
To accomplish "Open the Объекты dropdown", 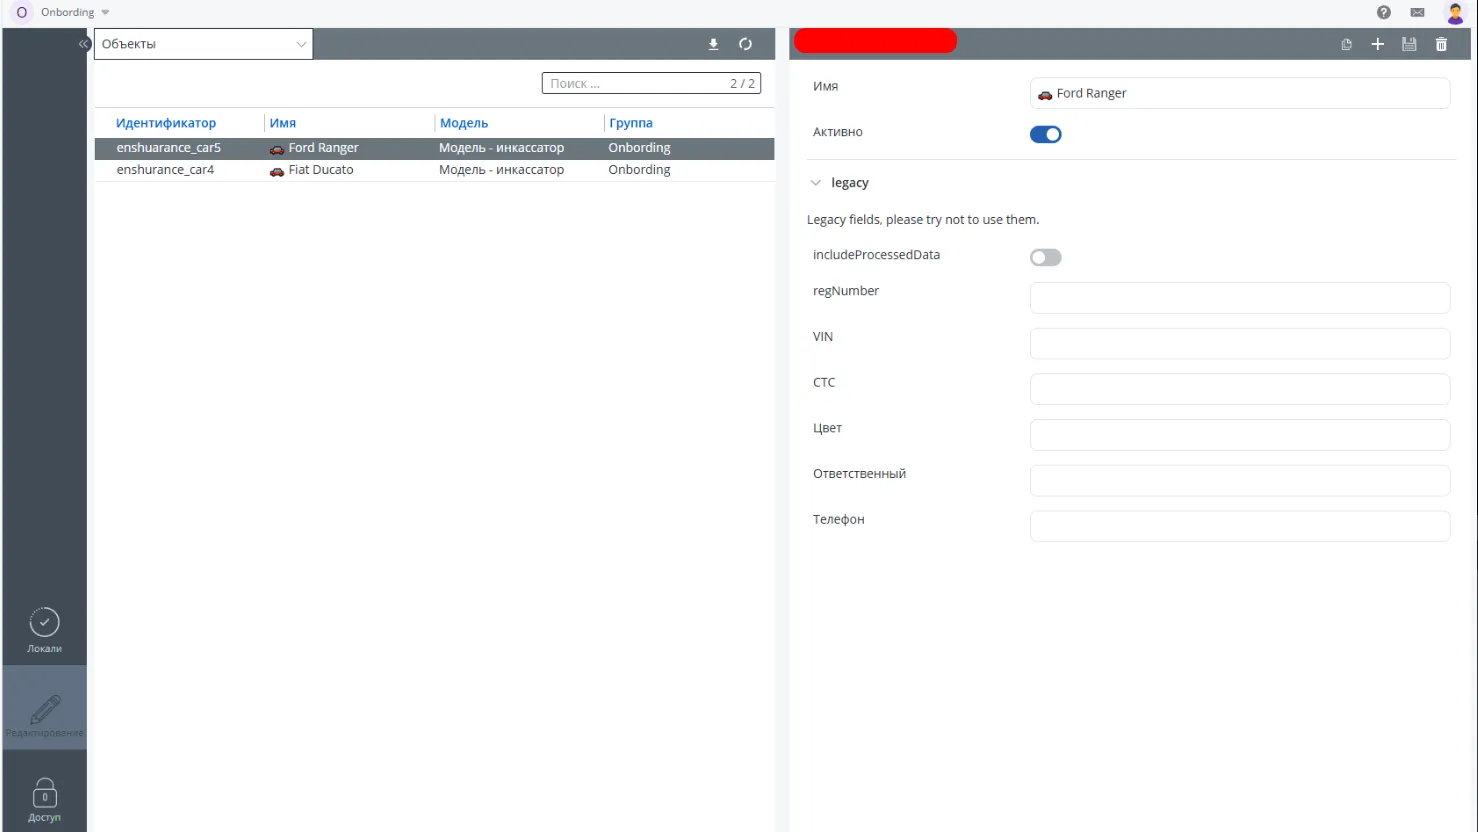I will (203, 44).
